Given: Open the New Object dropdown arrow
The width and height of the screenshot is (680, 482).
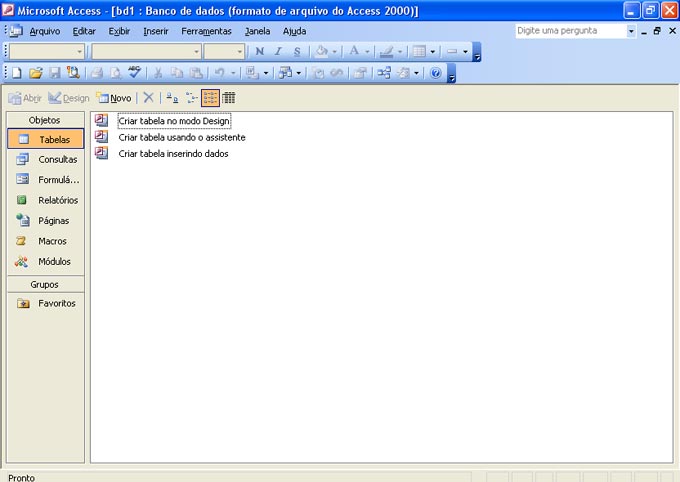Looking at the screenshot, I should pos(416,73).
